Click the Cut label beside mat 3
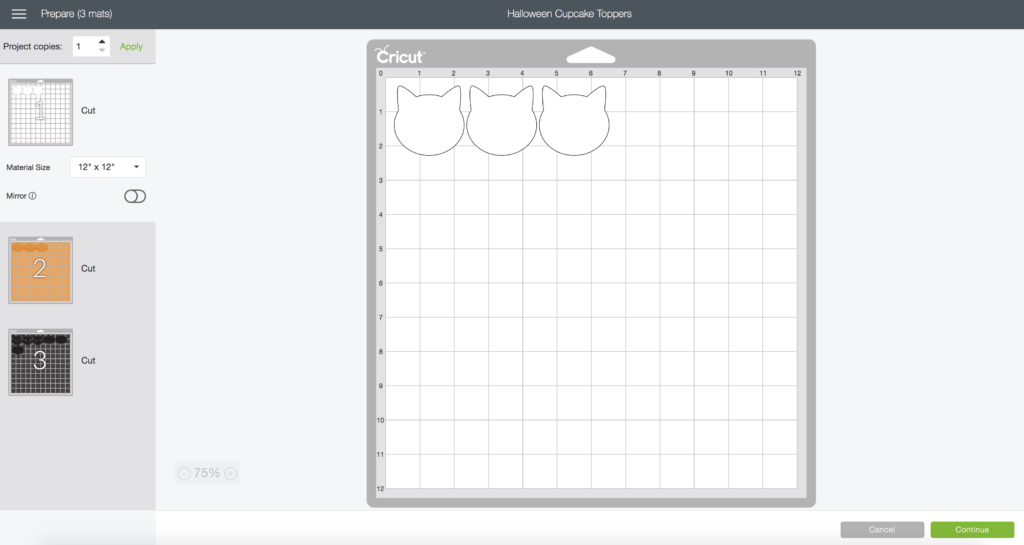Viewport: 1024px width, 545px height. [88, 360]
